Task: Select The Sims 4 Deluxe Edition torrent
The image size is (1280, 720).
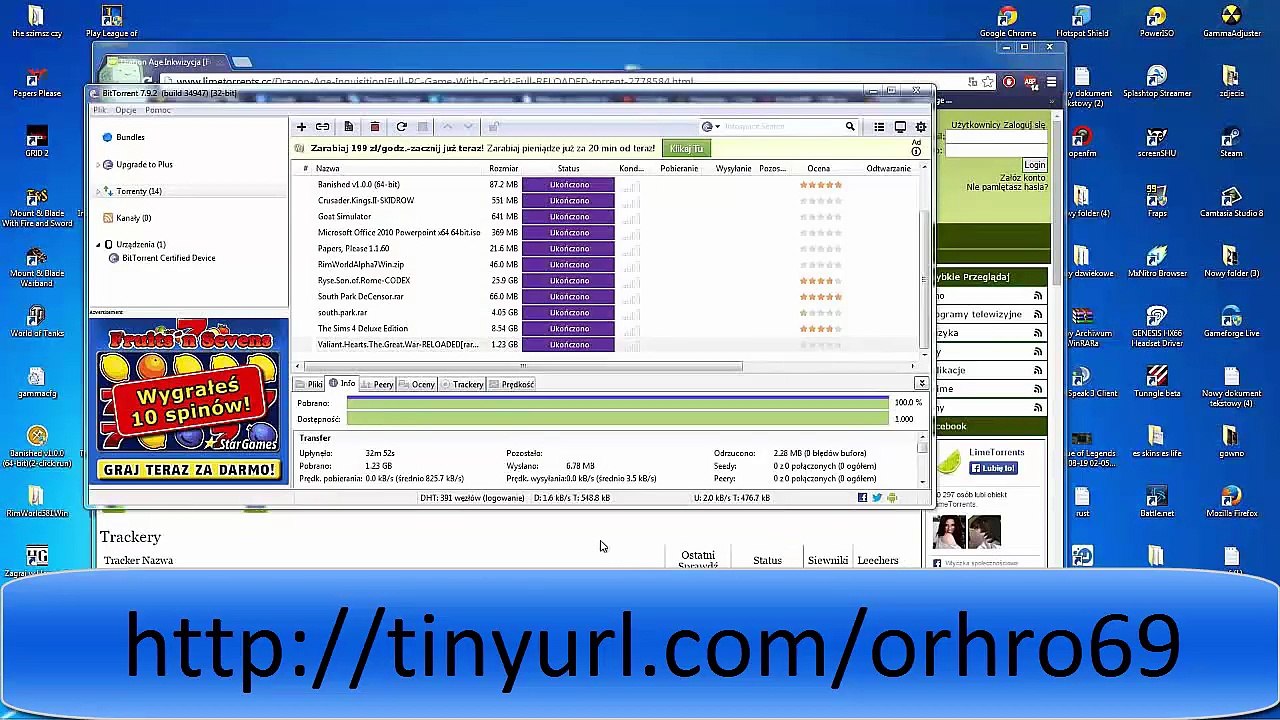Action: tap(362, 329)
